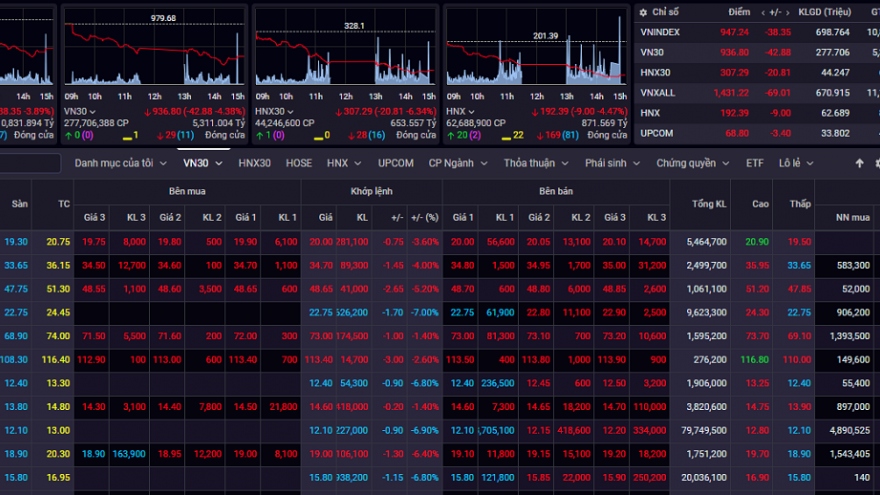Screen dimensions: 880x495
Task: Open the gear settings beside Chỉ số
Action: point(643,12)
